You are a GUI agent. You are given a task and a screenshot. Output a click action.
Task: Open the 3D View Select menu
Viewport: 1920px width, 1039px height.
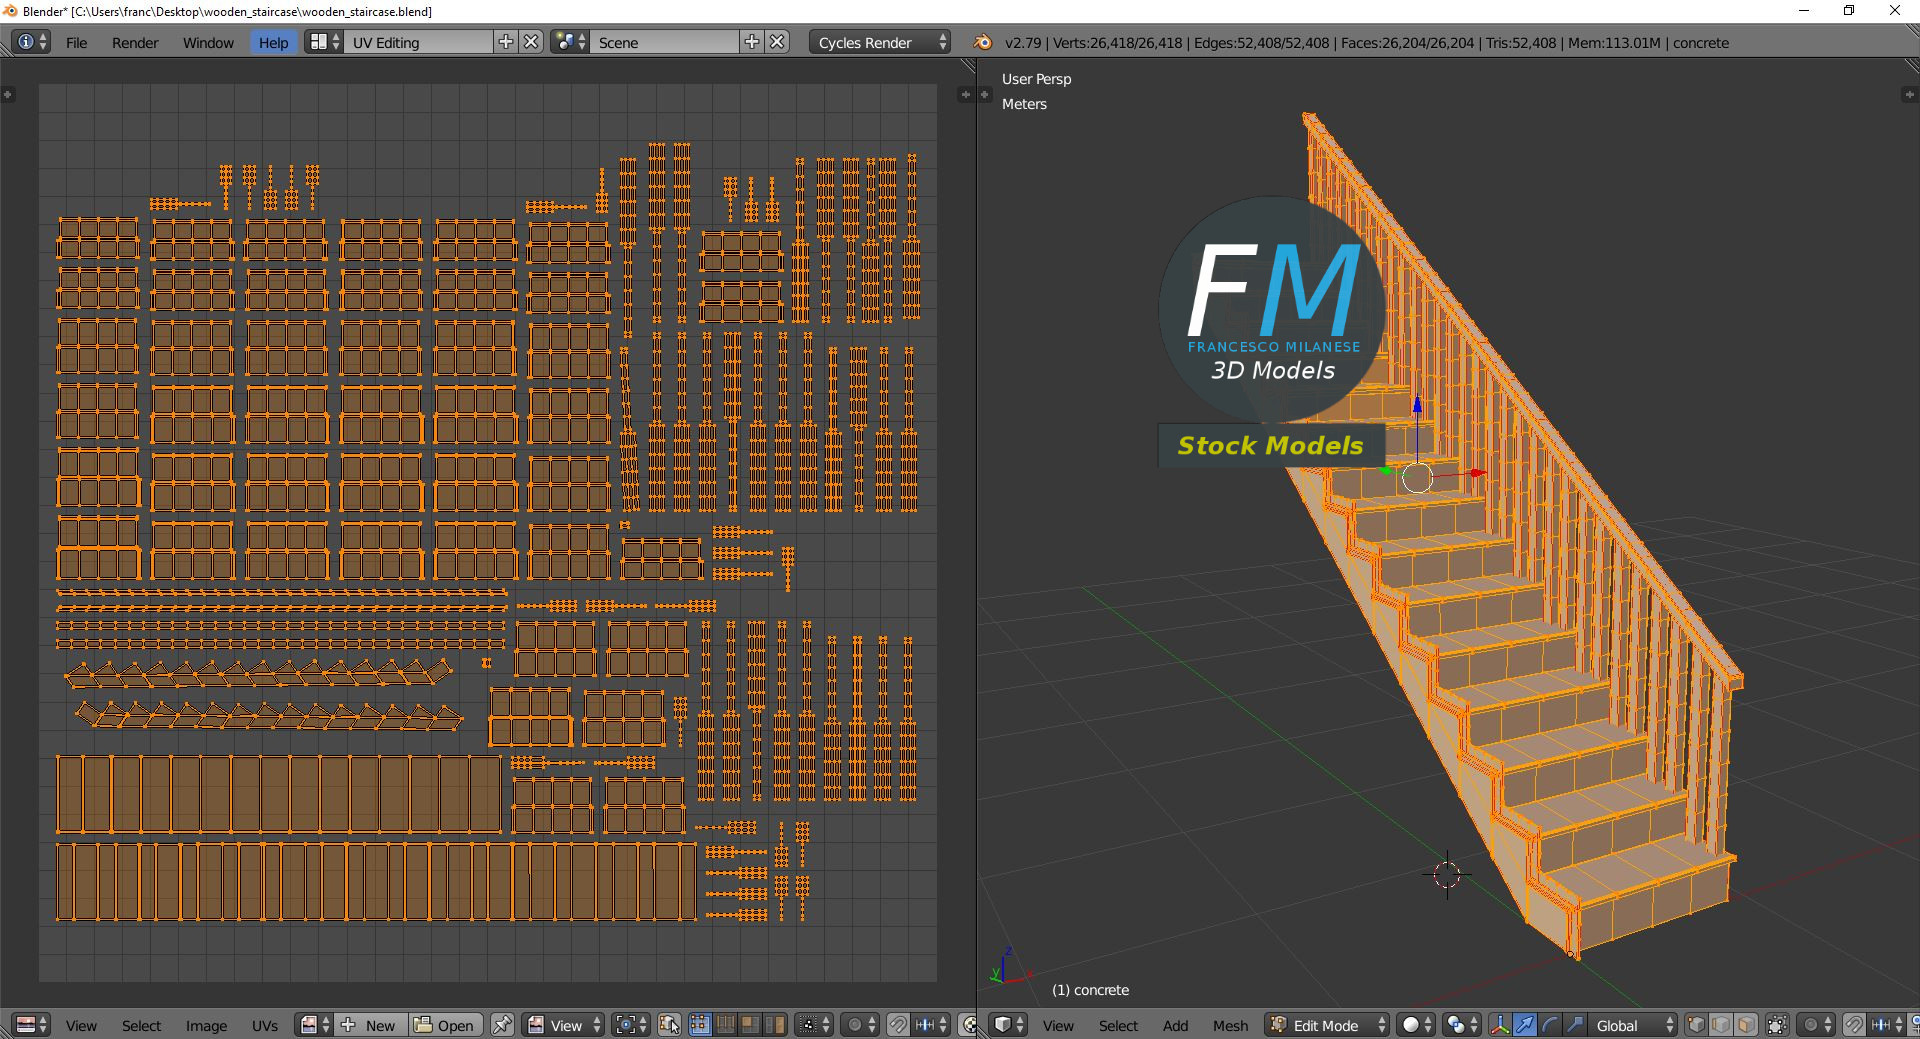pos(1118,1025)
